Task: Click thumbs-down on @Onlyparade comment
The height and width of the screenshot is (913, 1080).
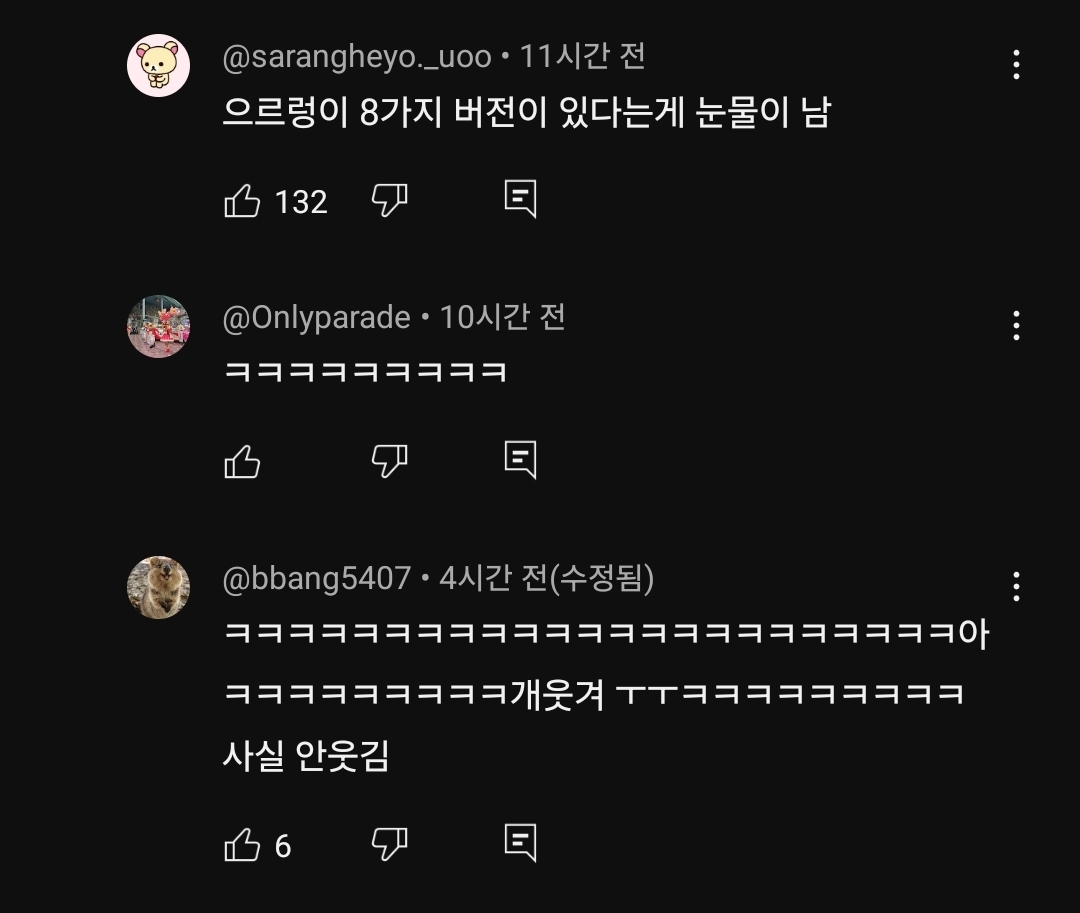Action: [x=389, y=461]
